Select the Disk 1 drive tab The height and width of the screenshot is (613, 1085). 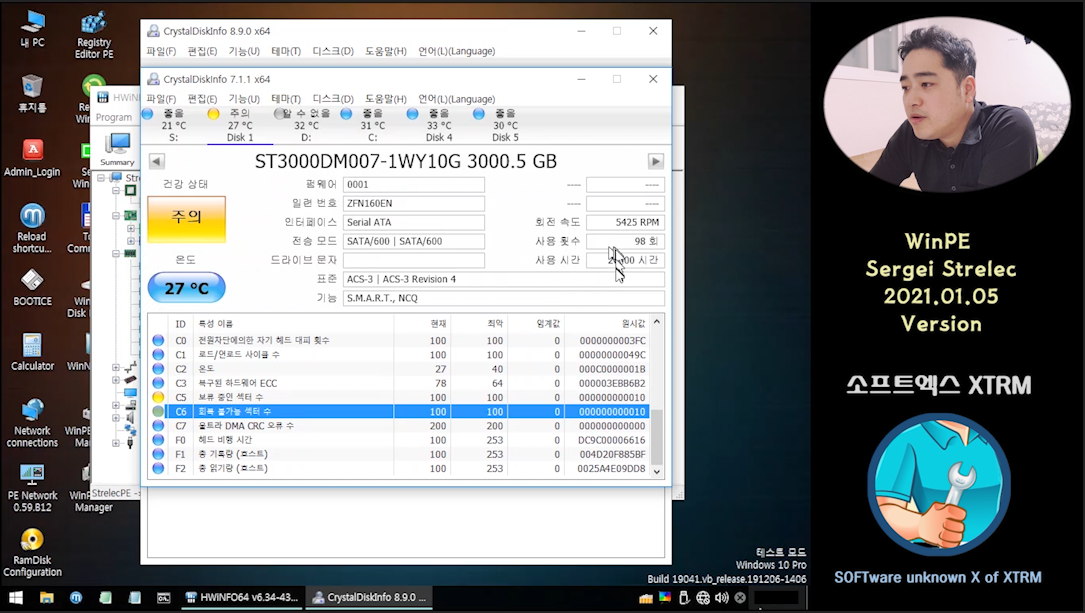tap(240, 125)
